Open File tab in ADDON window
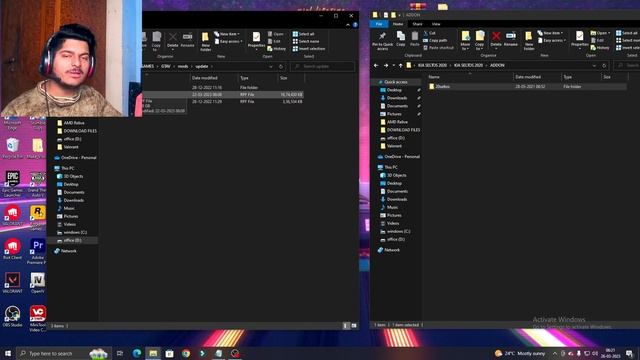640x360 pixels. tap(379, 24)
